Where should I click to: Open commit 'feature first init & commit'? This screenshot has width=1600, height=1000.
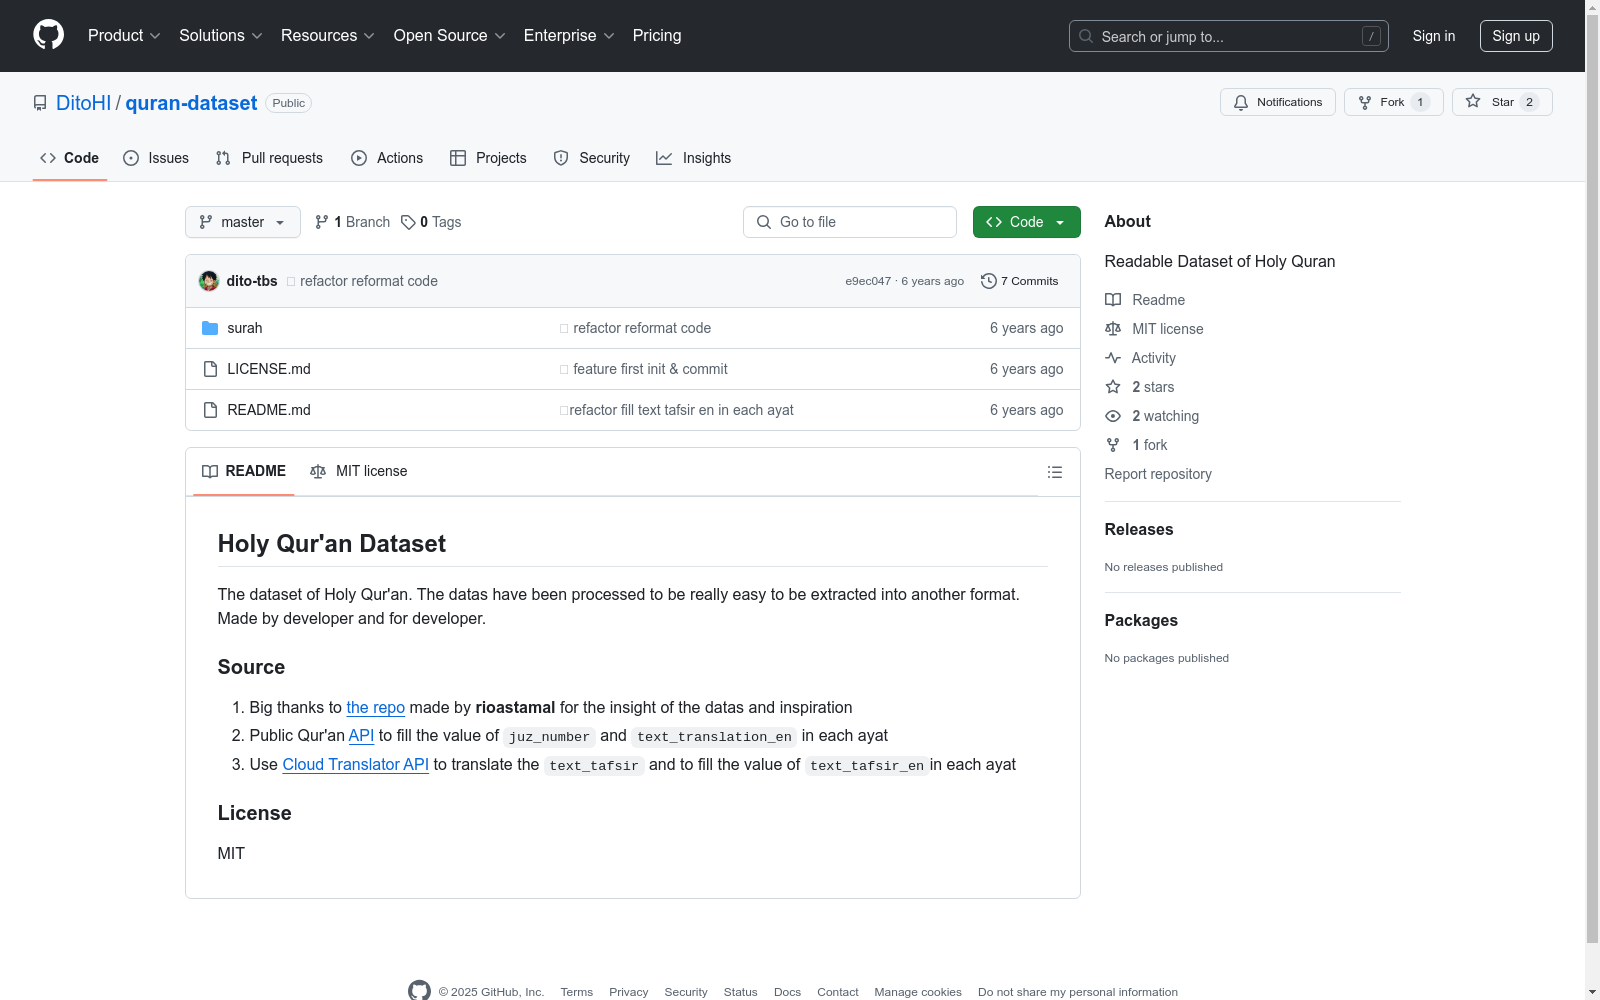click(x=650, y=369)
